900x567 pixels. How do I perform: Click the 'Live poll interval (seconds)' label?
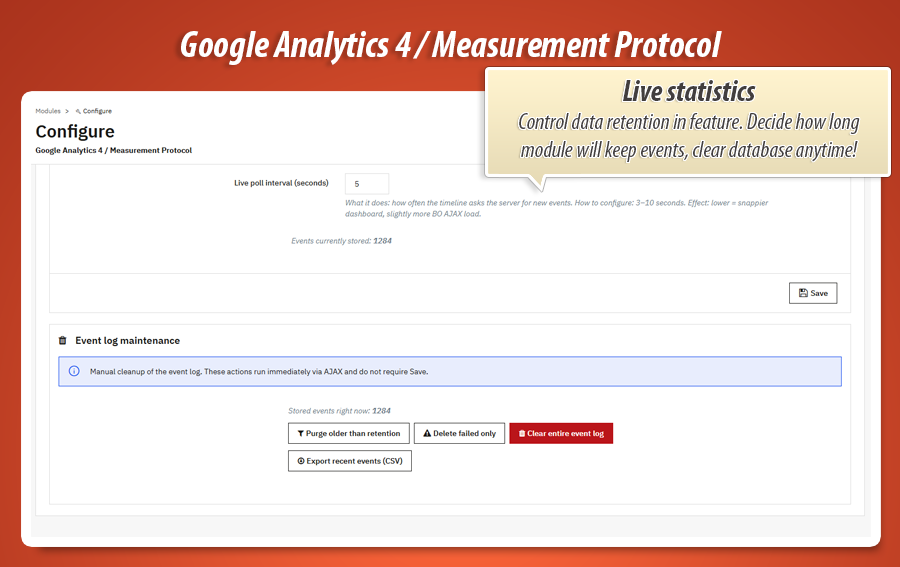(x=281, y=183)
